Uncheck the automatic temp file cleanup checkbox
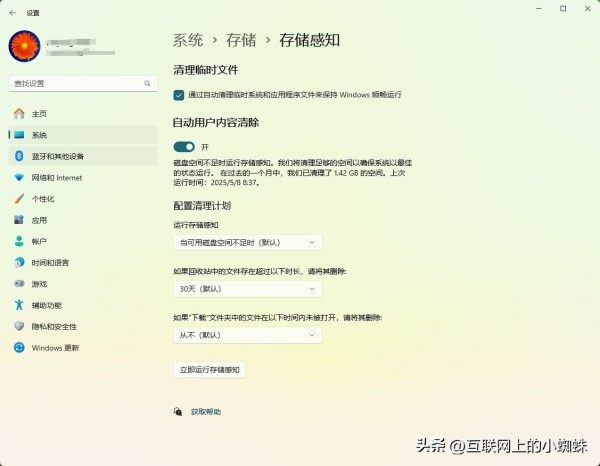The height and width of the screenshot is (466, 600). tap(179, 94)
